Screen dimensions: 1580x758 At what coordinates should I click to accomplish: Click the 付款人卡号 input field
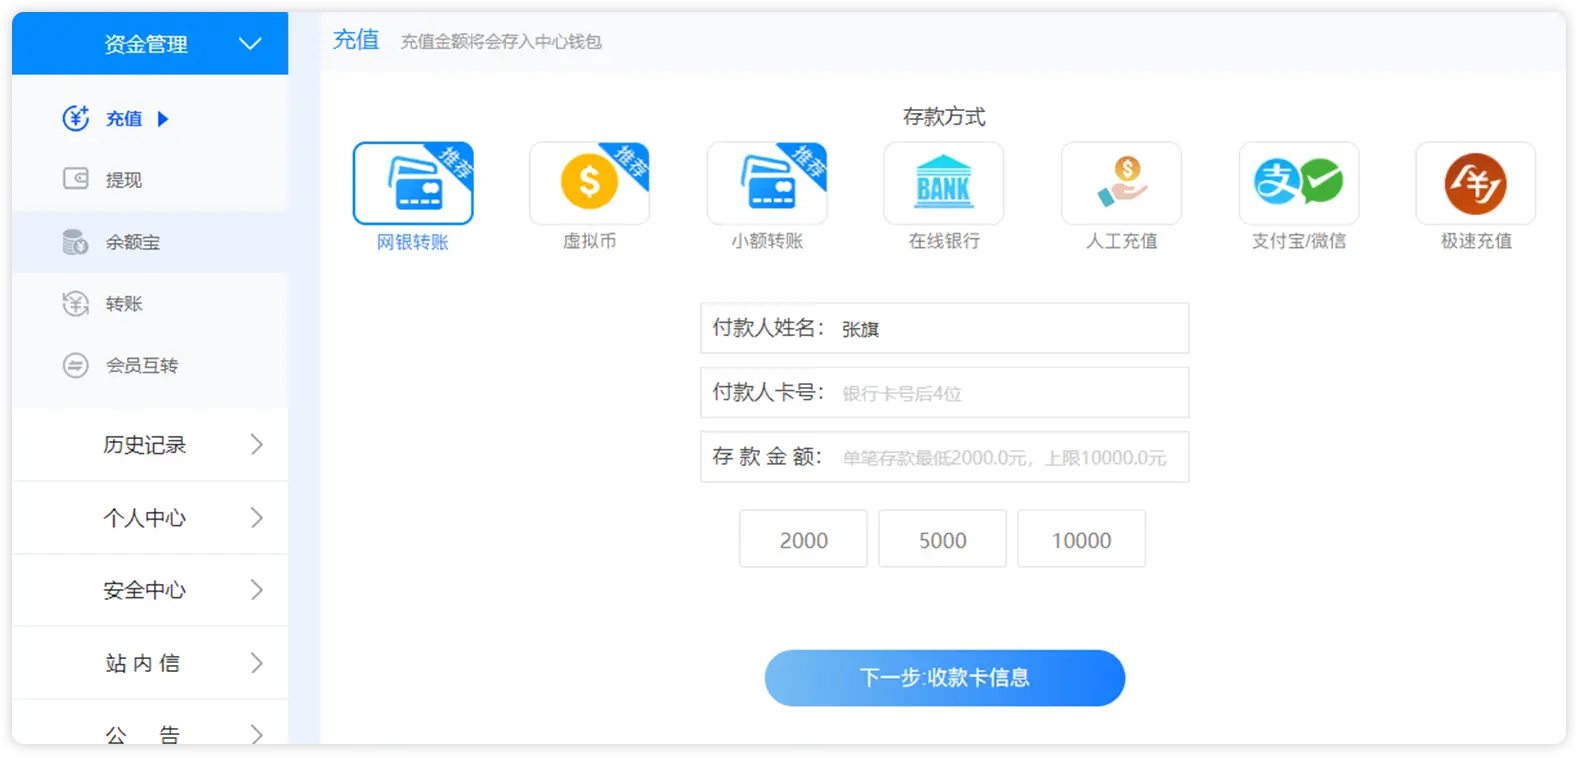(x=1010, y=393)
